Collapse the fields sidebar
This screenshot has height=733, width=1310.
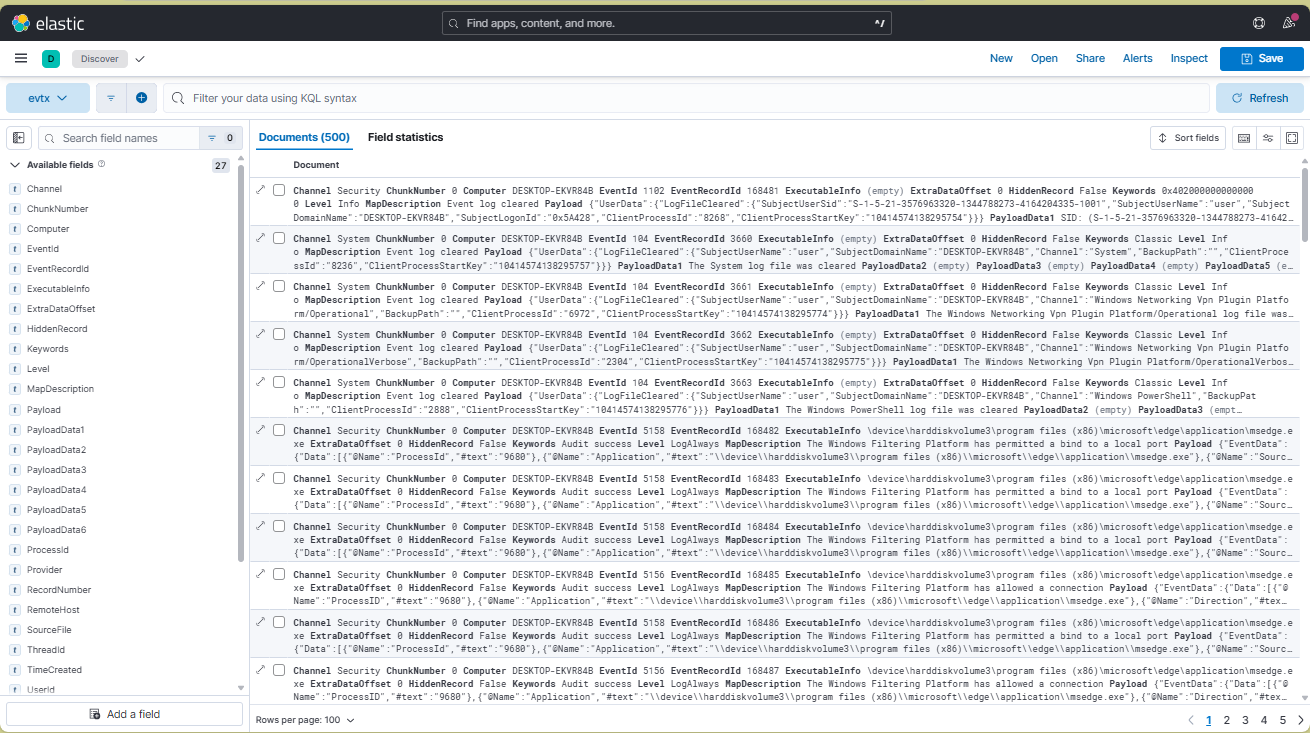tap(17, 137)
